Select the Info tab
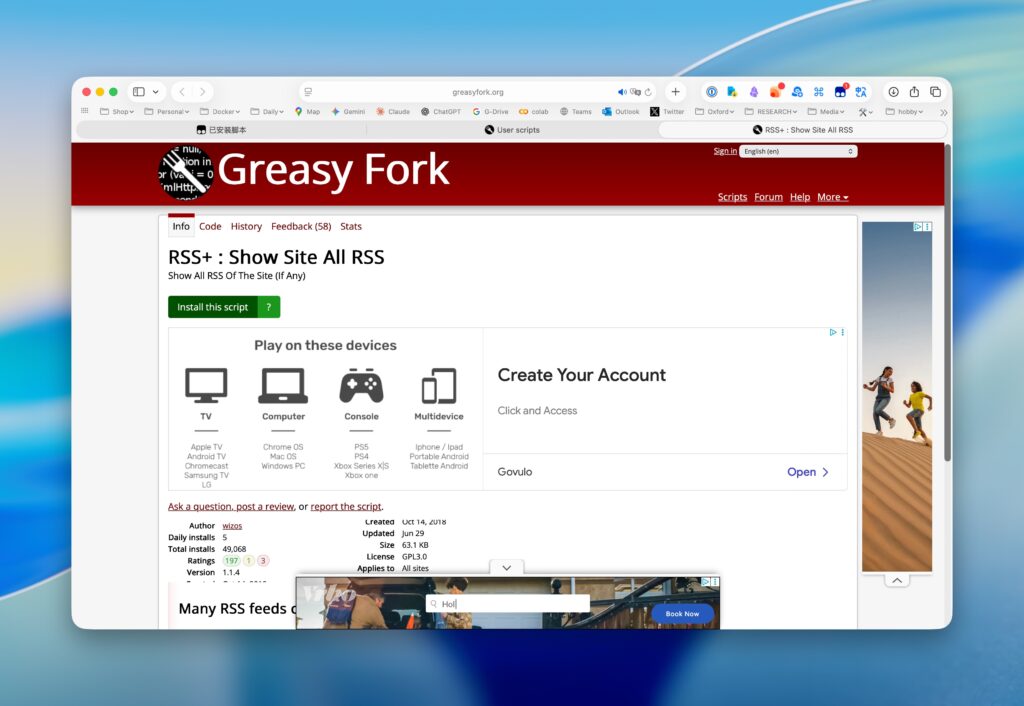Viewport: 1024px width, 706px height. click(x=181, y=226)
